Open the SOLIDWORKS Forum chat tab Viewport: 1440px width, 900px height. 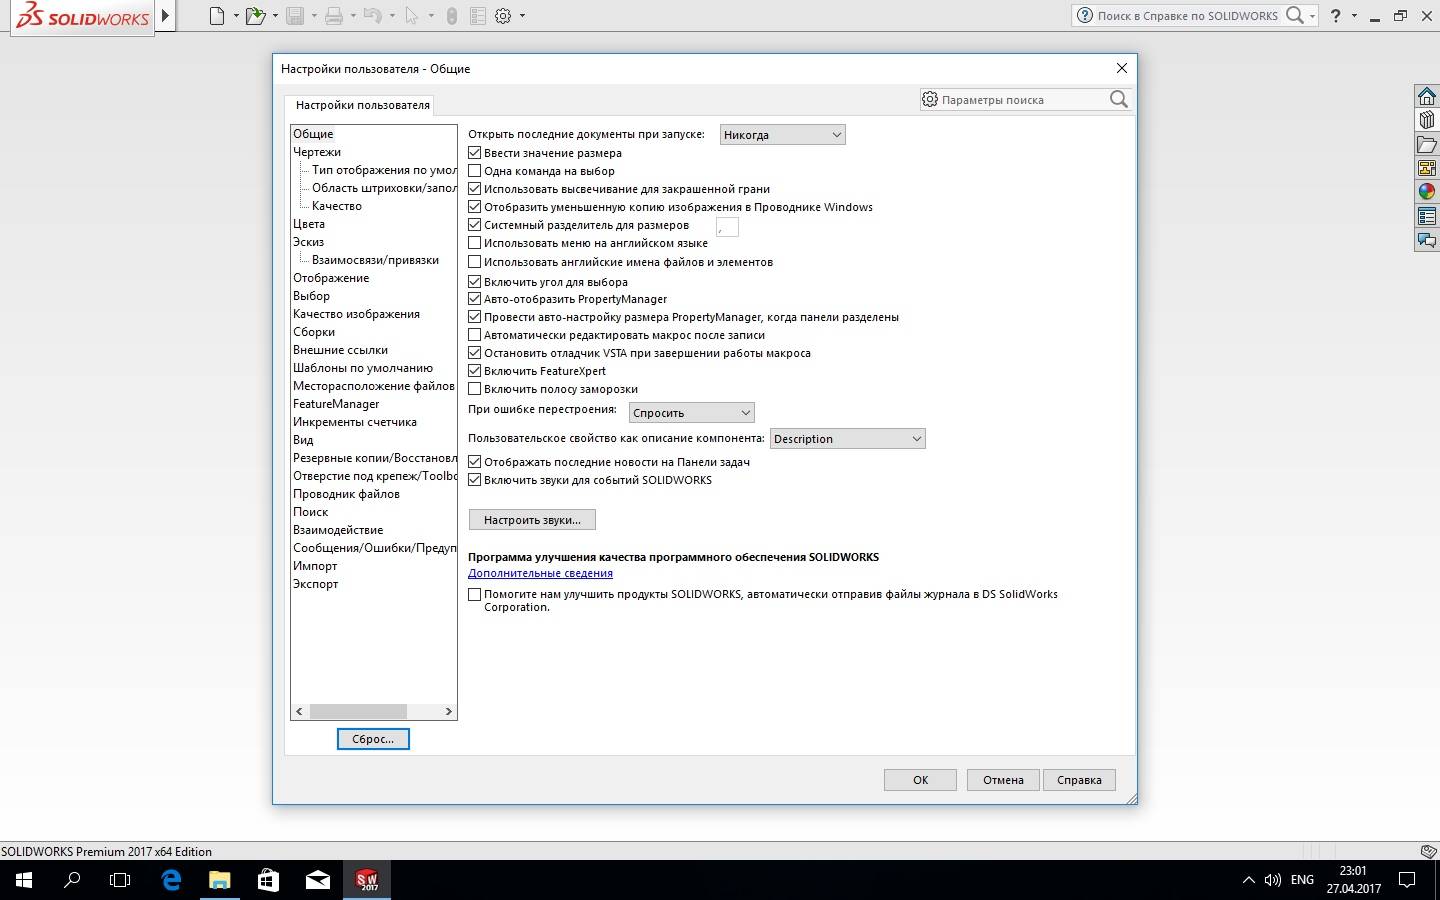tap(1427, 240)
